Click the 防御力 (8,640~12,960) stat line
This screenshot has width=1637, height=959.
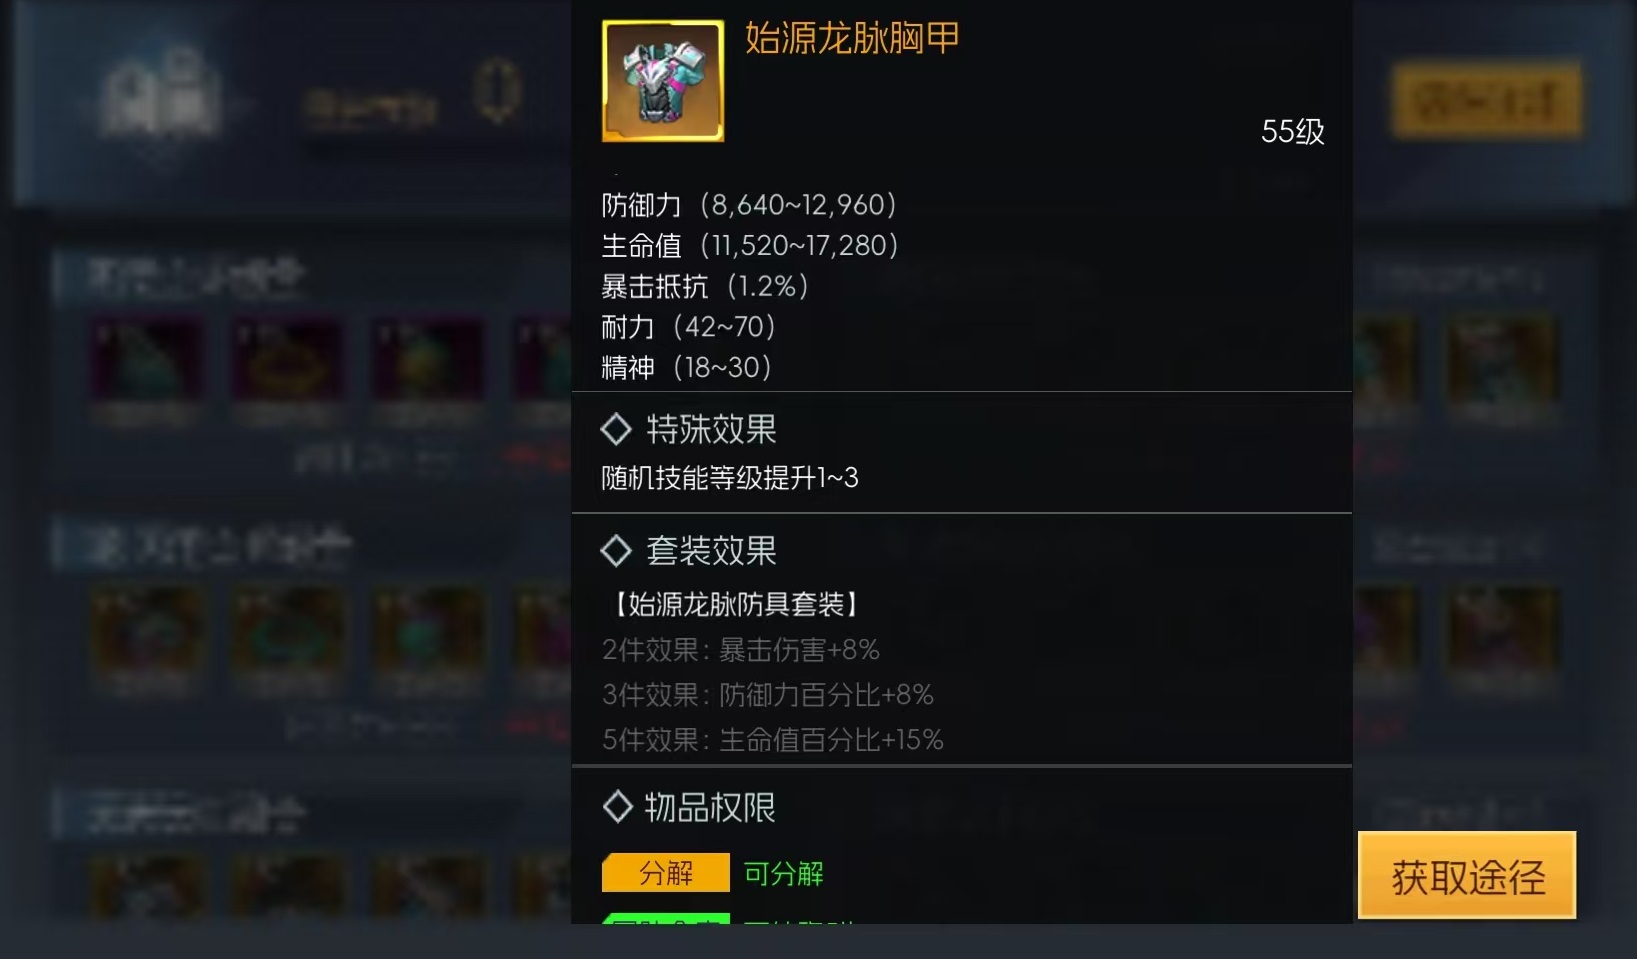pyautogui.click(x=750, y=205)
